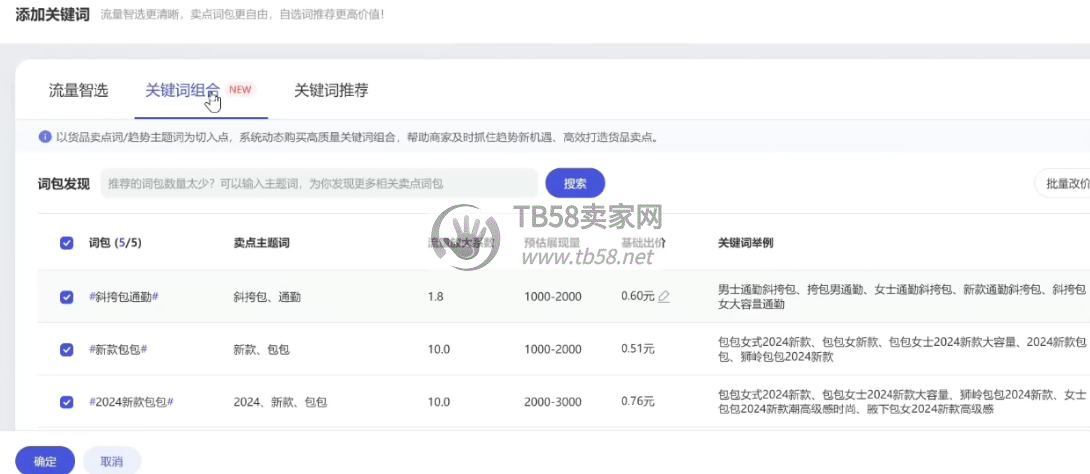
Task: Click the 2024、新款、包包 theme words cell
Action: click(x=280, y=402)
